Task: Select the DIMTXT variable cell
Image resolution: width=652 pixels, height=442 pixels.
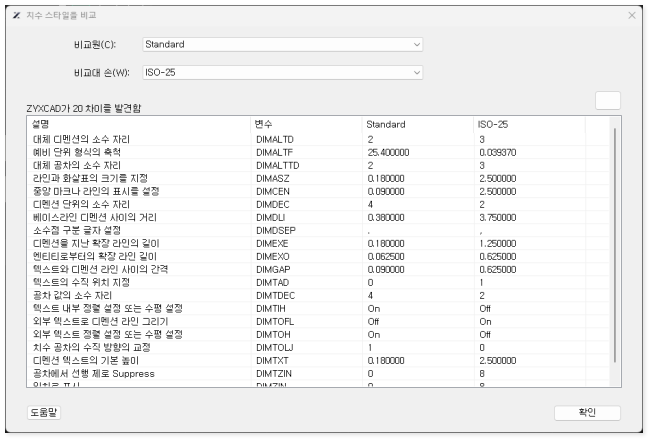Action: point(272,361)
